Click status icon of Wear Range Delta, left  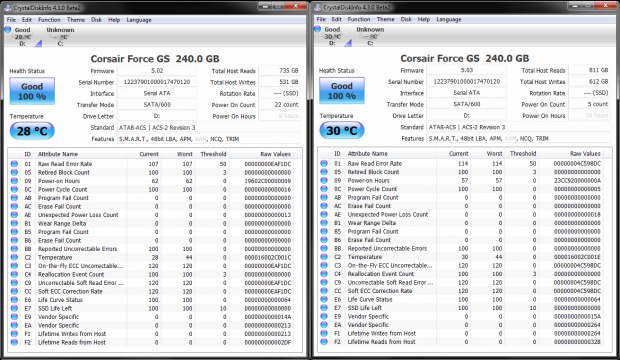[14, 224]
